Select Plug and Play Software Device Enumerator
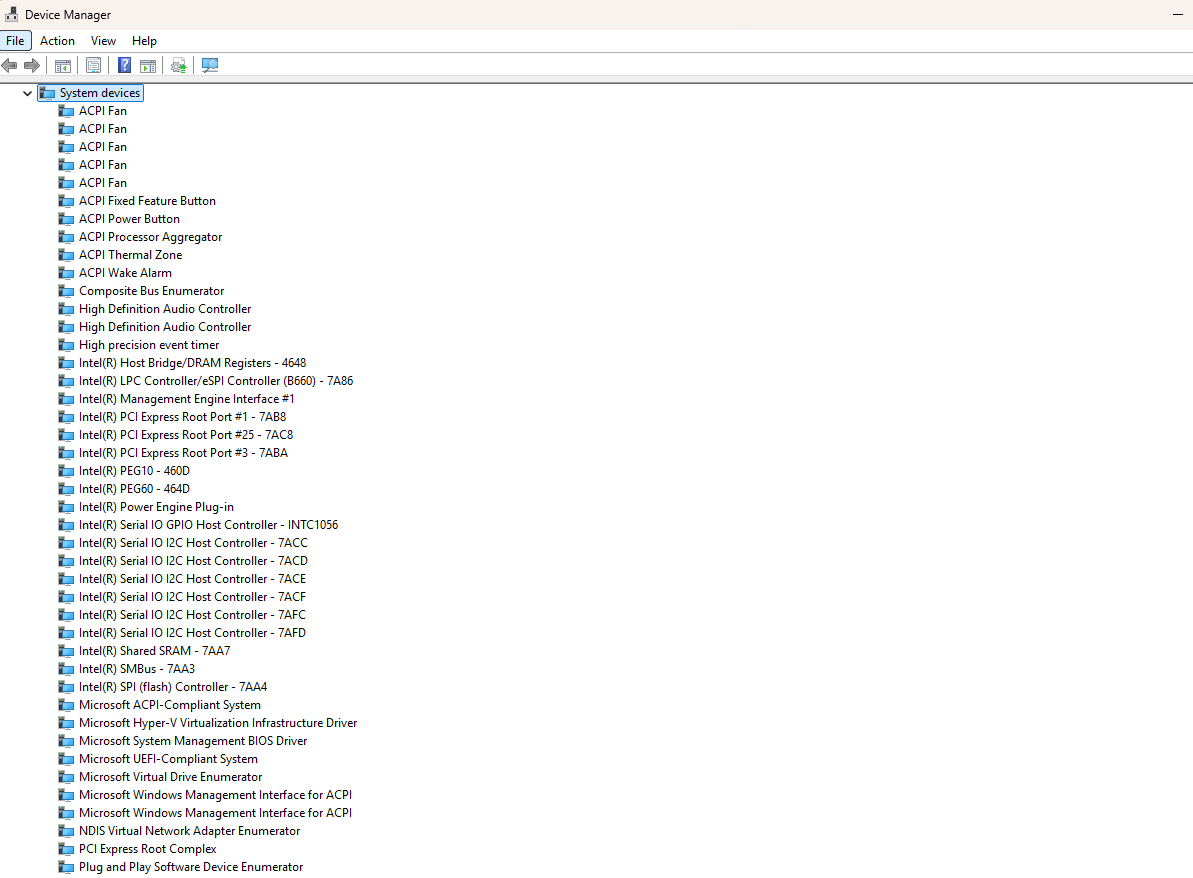The image size is (1193, 878). 191,867
